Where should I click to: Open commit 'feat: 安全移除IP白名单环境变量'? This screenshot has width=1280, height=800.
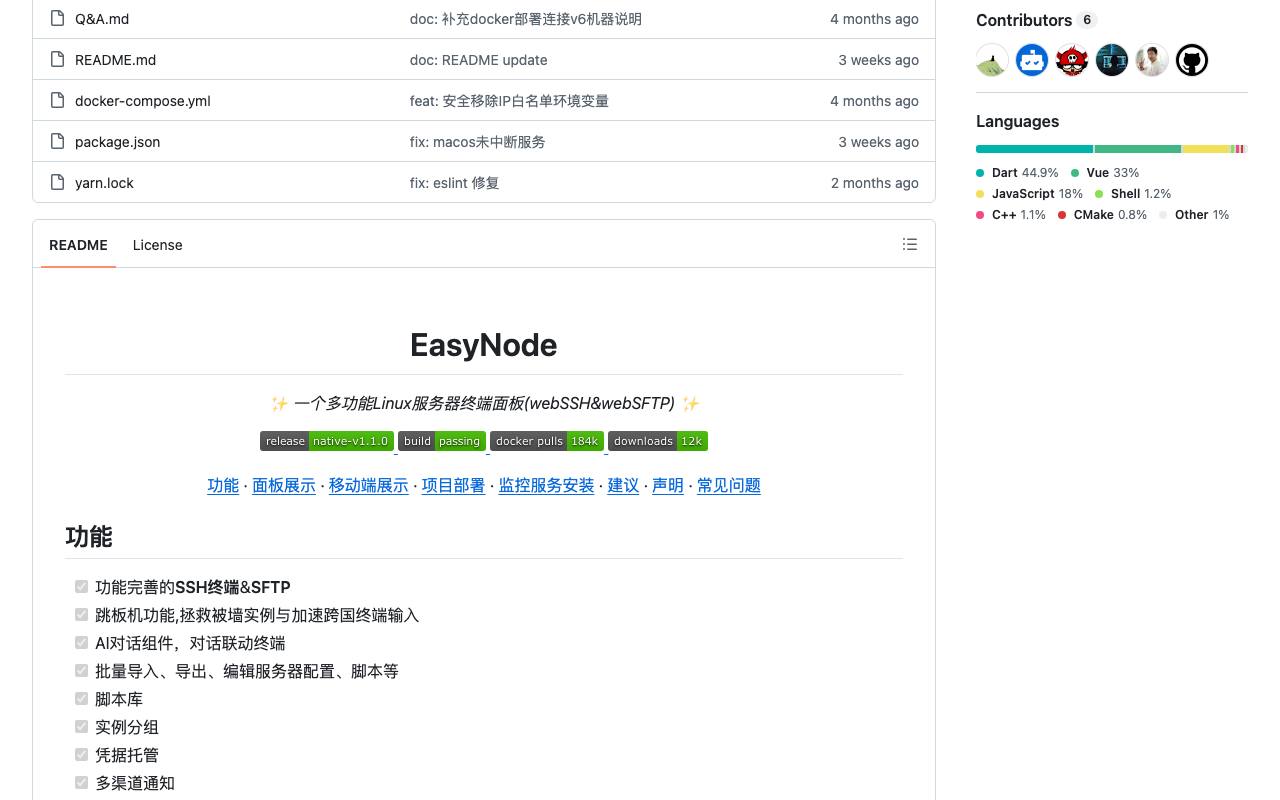(509, 101)
